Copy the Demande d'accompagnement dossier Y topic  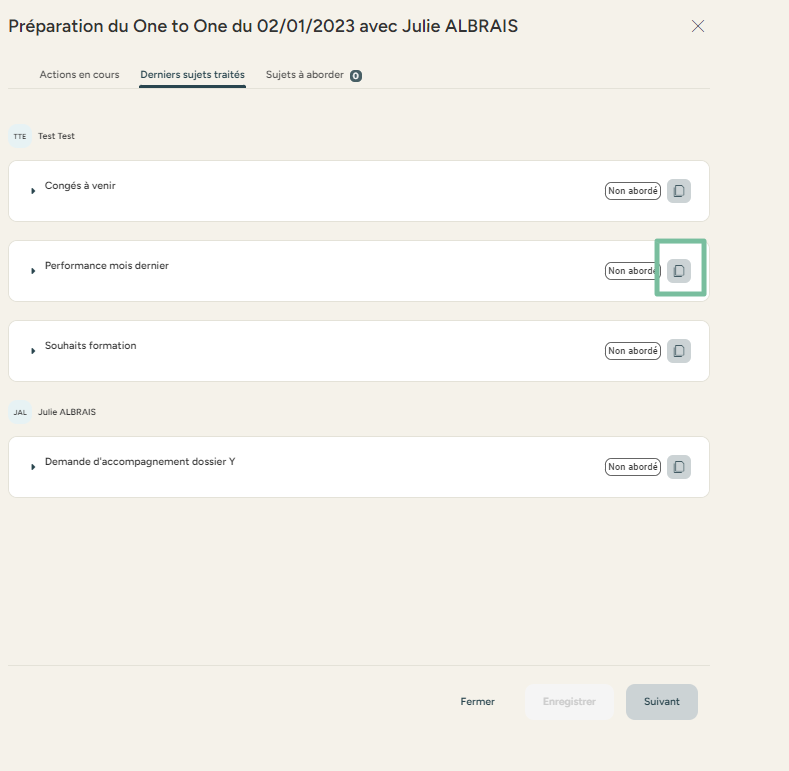point(678,467)
